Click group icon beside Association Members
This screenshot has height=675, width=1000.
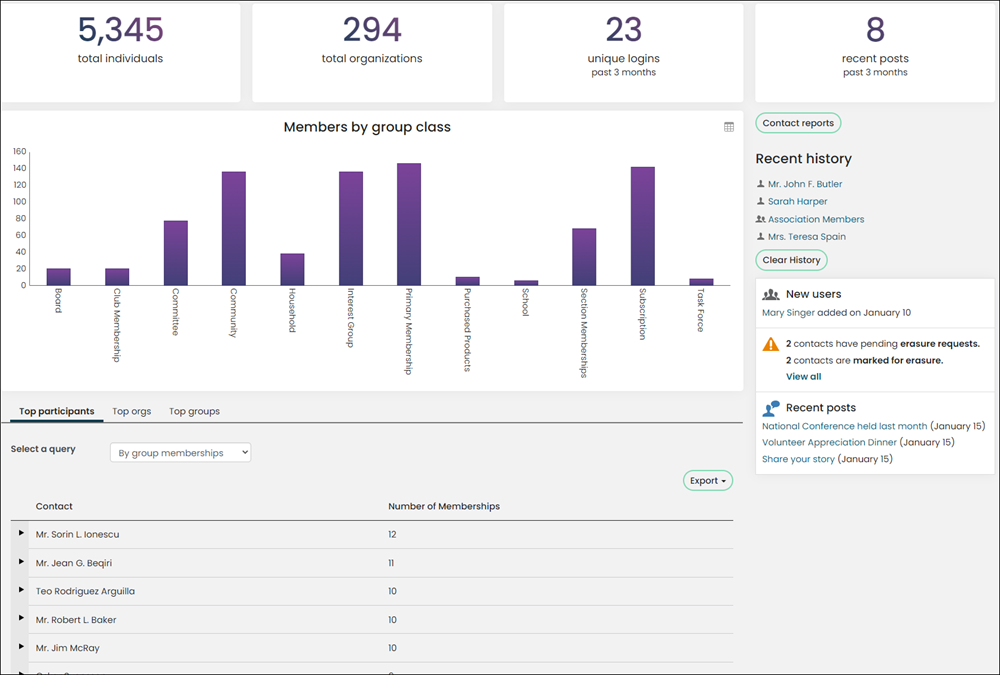click(760, 219)
